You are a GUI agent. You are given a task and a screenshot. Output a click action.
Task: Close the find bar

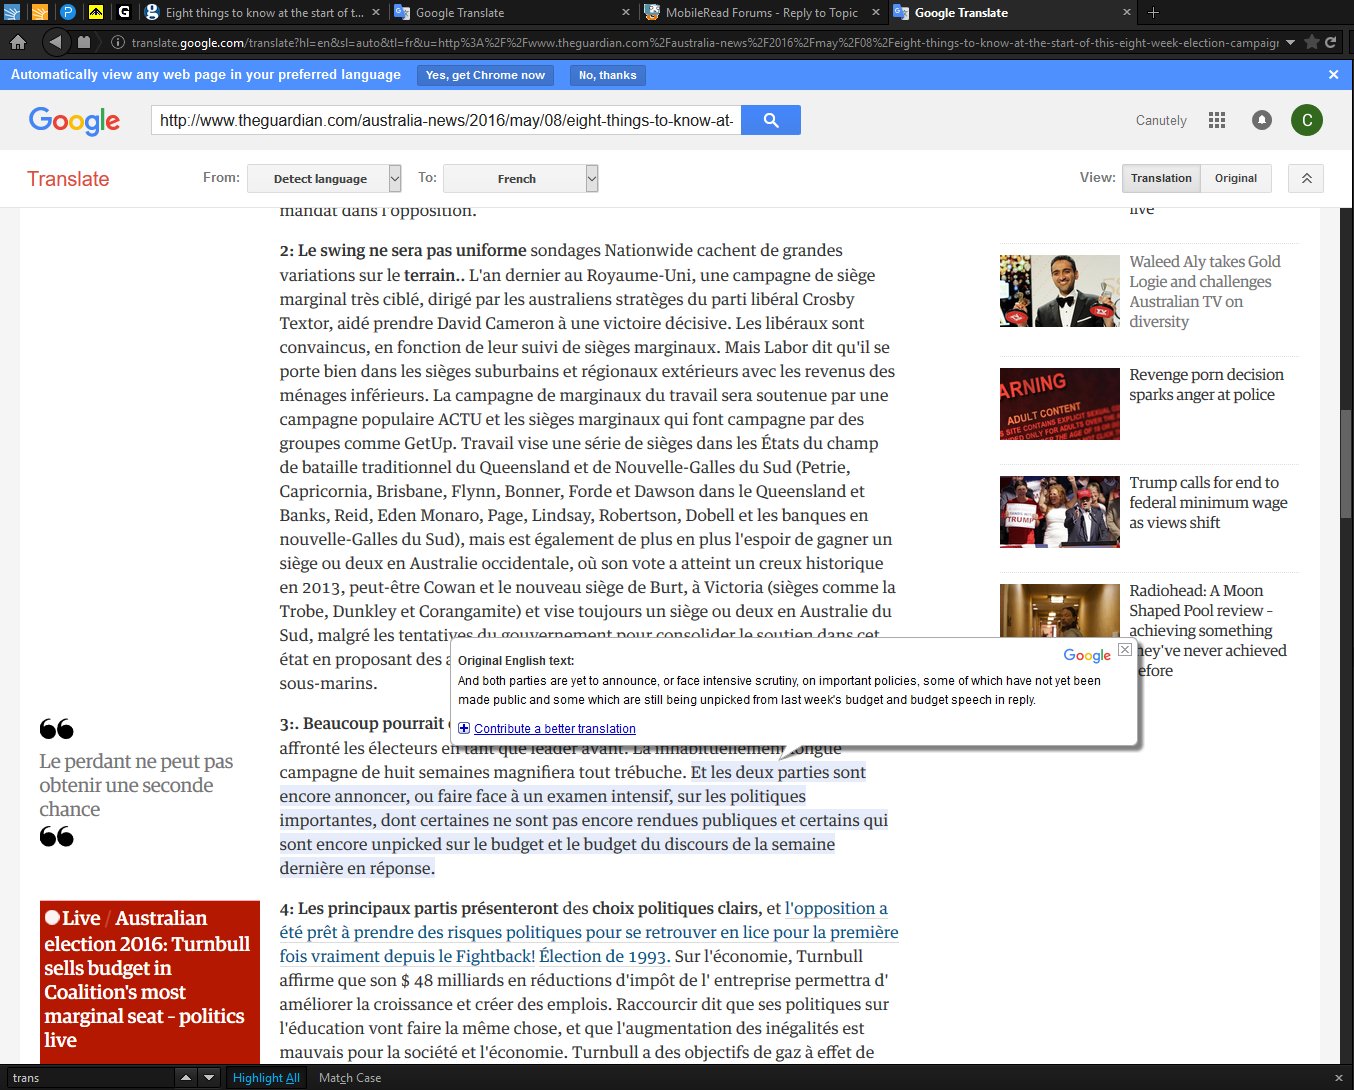1339,1077
